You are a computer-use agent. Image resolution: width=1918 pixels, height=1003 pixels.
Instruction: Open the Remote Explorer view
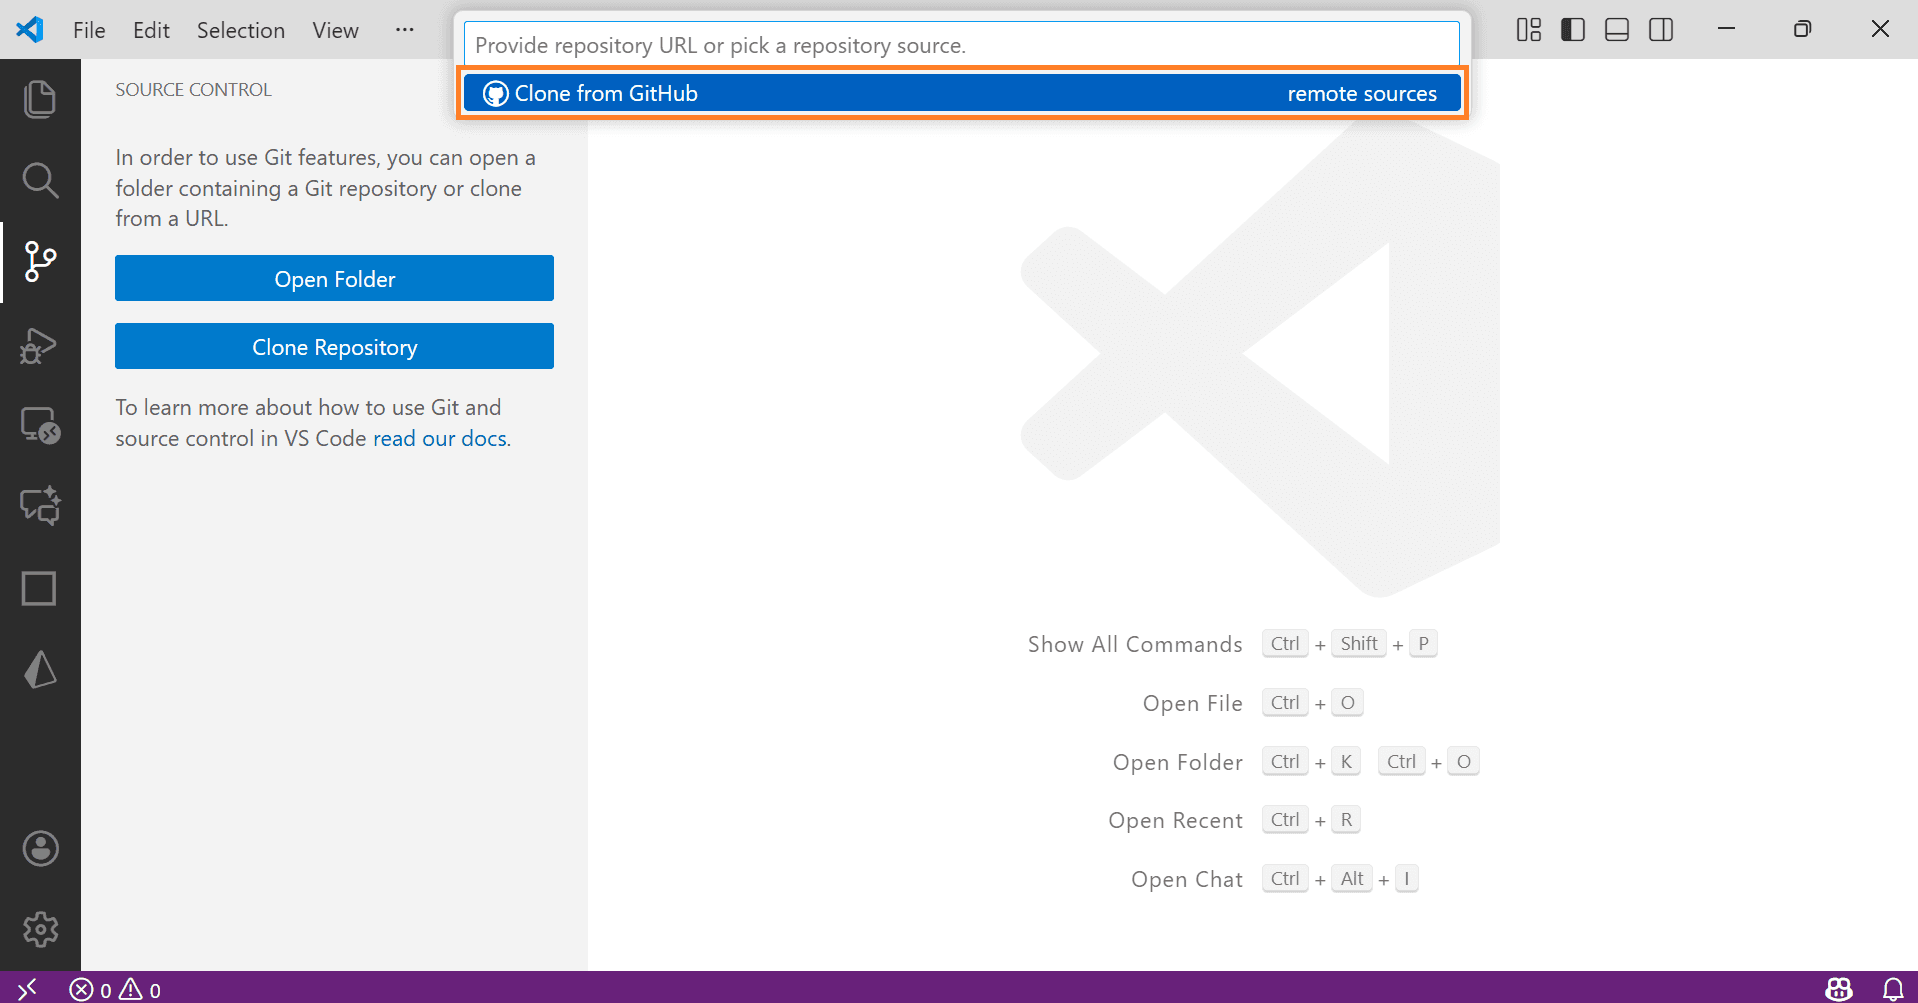click(40, 426)
